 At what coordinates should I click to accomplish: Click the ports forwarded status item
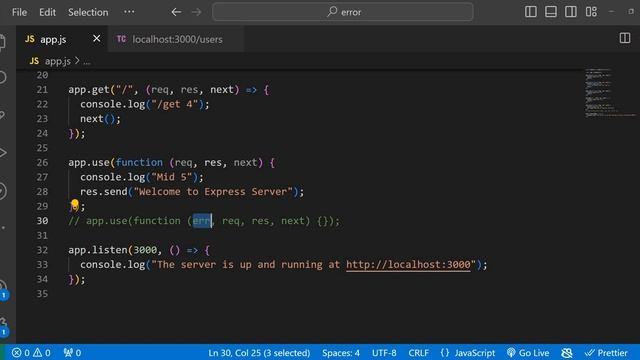[x=72, y=353]
